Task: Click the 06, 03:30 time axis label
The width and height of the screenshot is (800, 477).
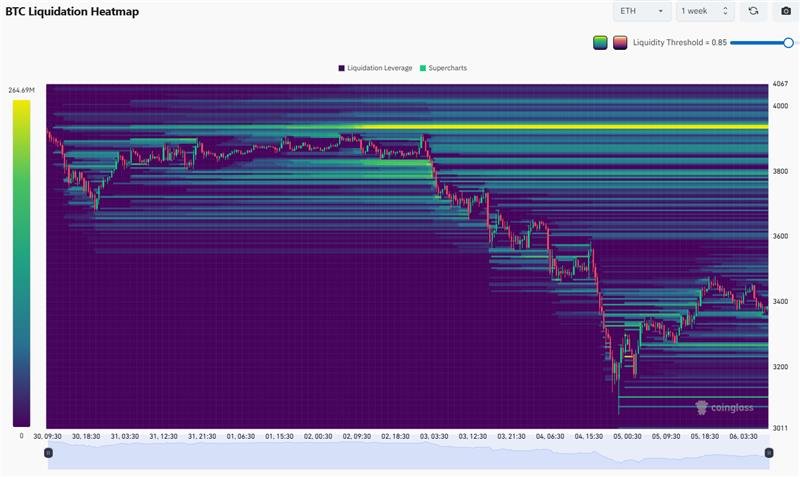Action: pyautogui.click(x=743, y=437)
